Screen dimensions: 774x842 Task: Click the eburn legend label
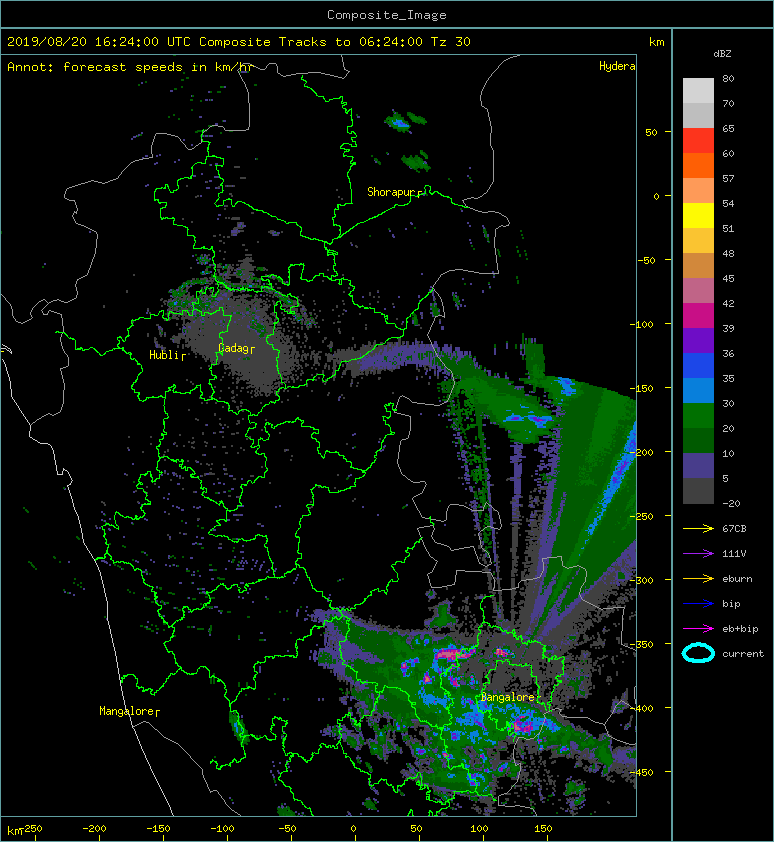point(737,579)
